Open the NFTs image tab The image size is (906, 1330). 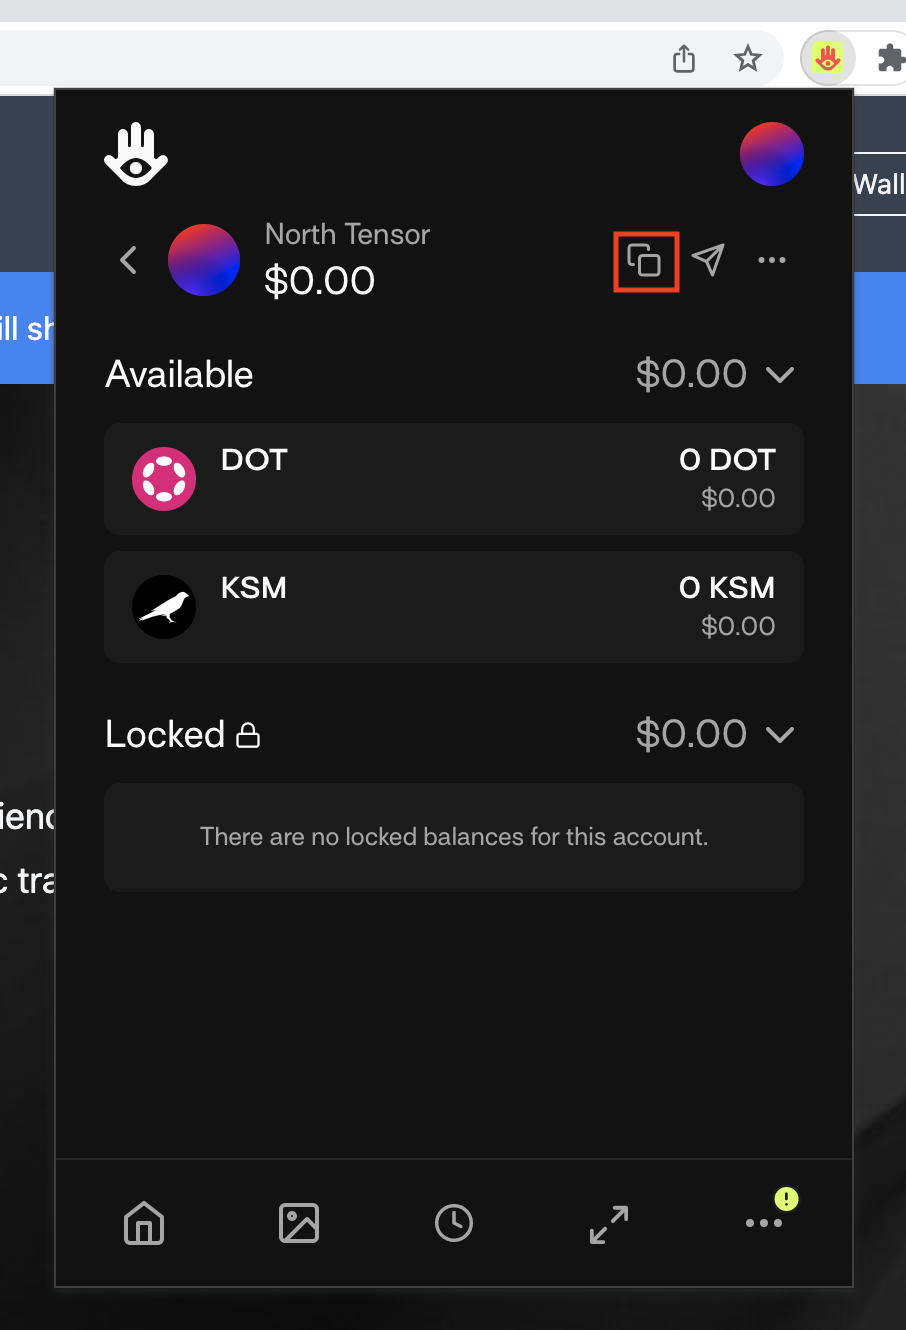[299, 1222]
